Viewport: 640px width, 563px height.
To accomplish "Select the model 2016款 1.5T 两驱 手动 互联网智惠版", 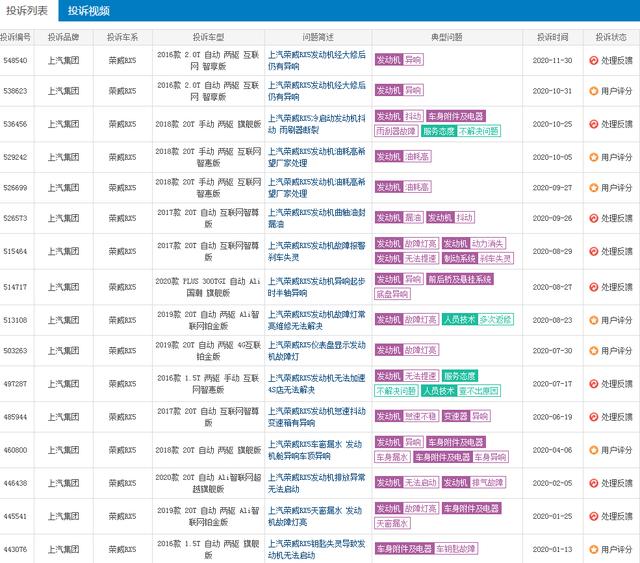I will click(208, 384).
